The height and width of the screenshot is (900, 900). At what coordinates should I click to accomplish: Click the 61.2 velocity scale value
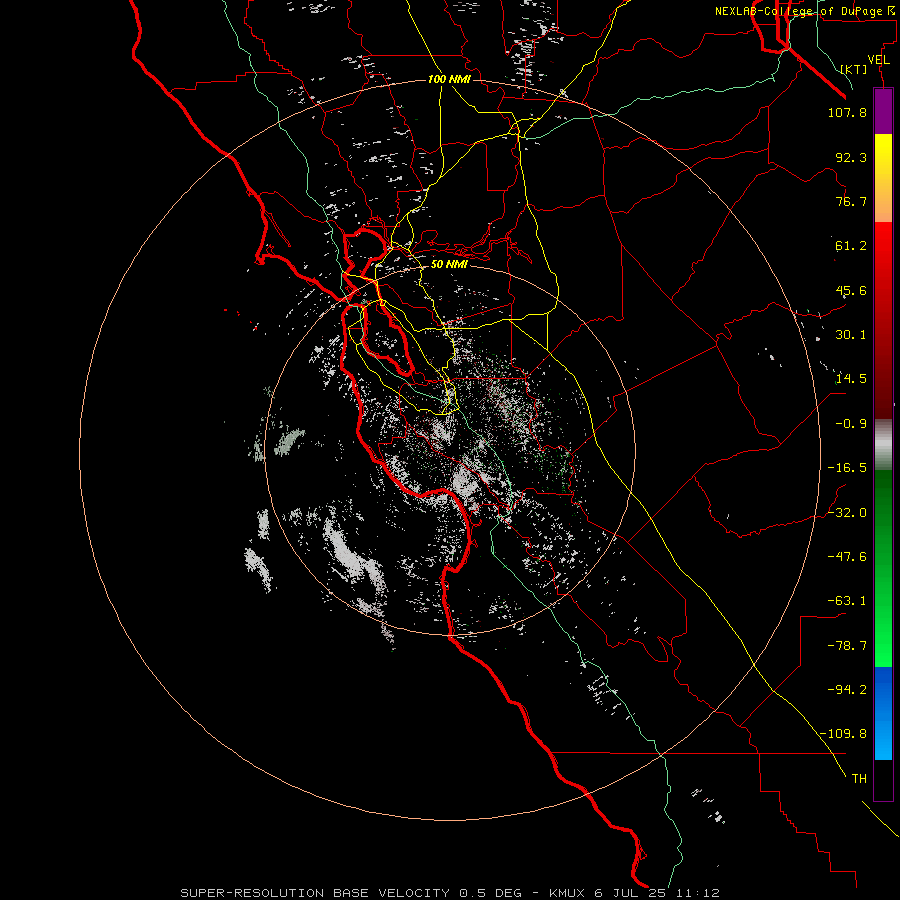click(x=851, y=246)
